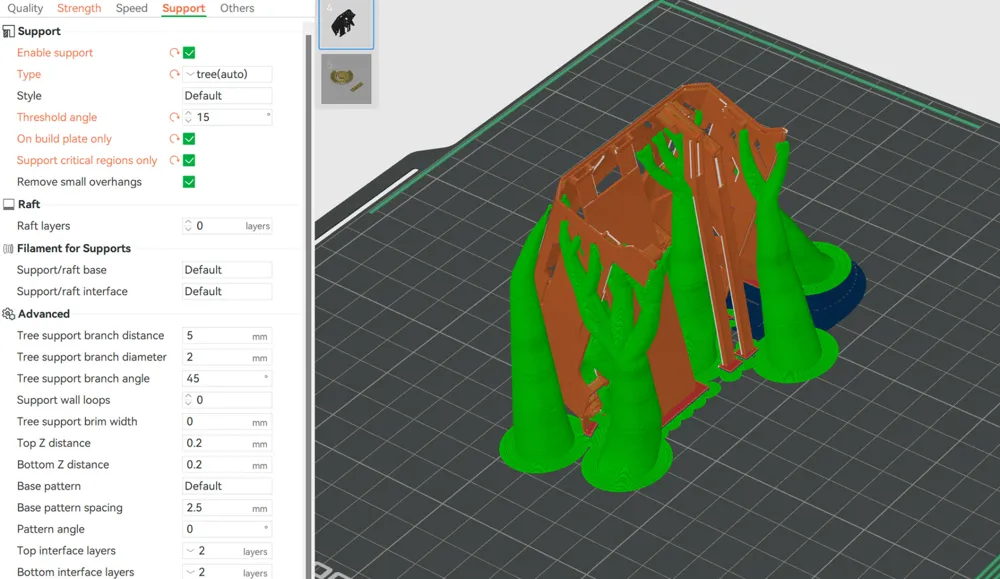This screenshot has width=1000, height=579.
Task: Click the Support wall loops label
Action: [63, 400]
